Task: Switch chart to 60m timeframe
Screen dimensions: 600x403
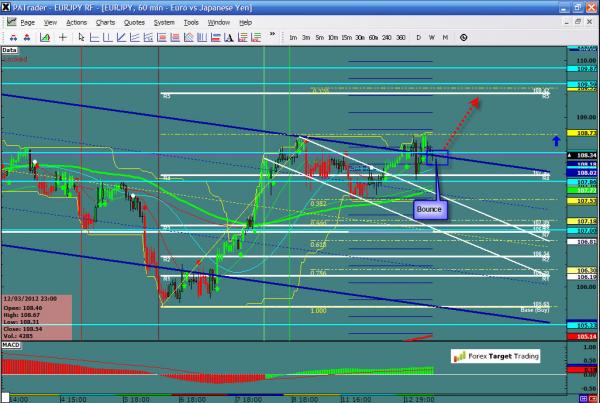Action: coord(373,37)
